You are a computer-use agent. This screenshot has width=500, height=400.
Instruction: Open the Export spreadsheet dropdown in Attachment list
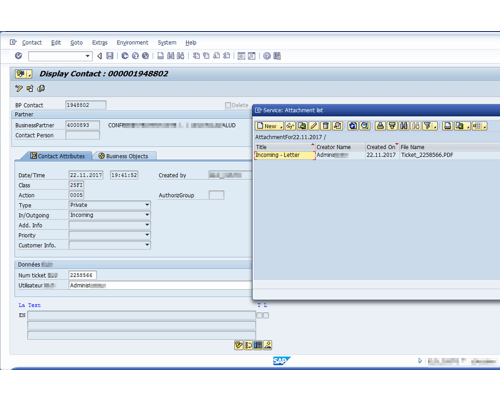(x=463, y=126)
